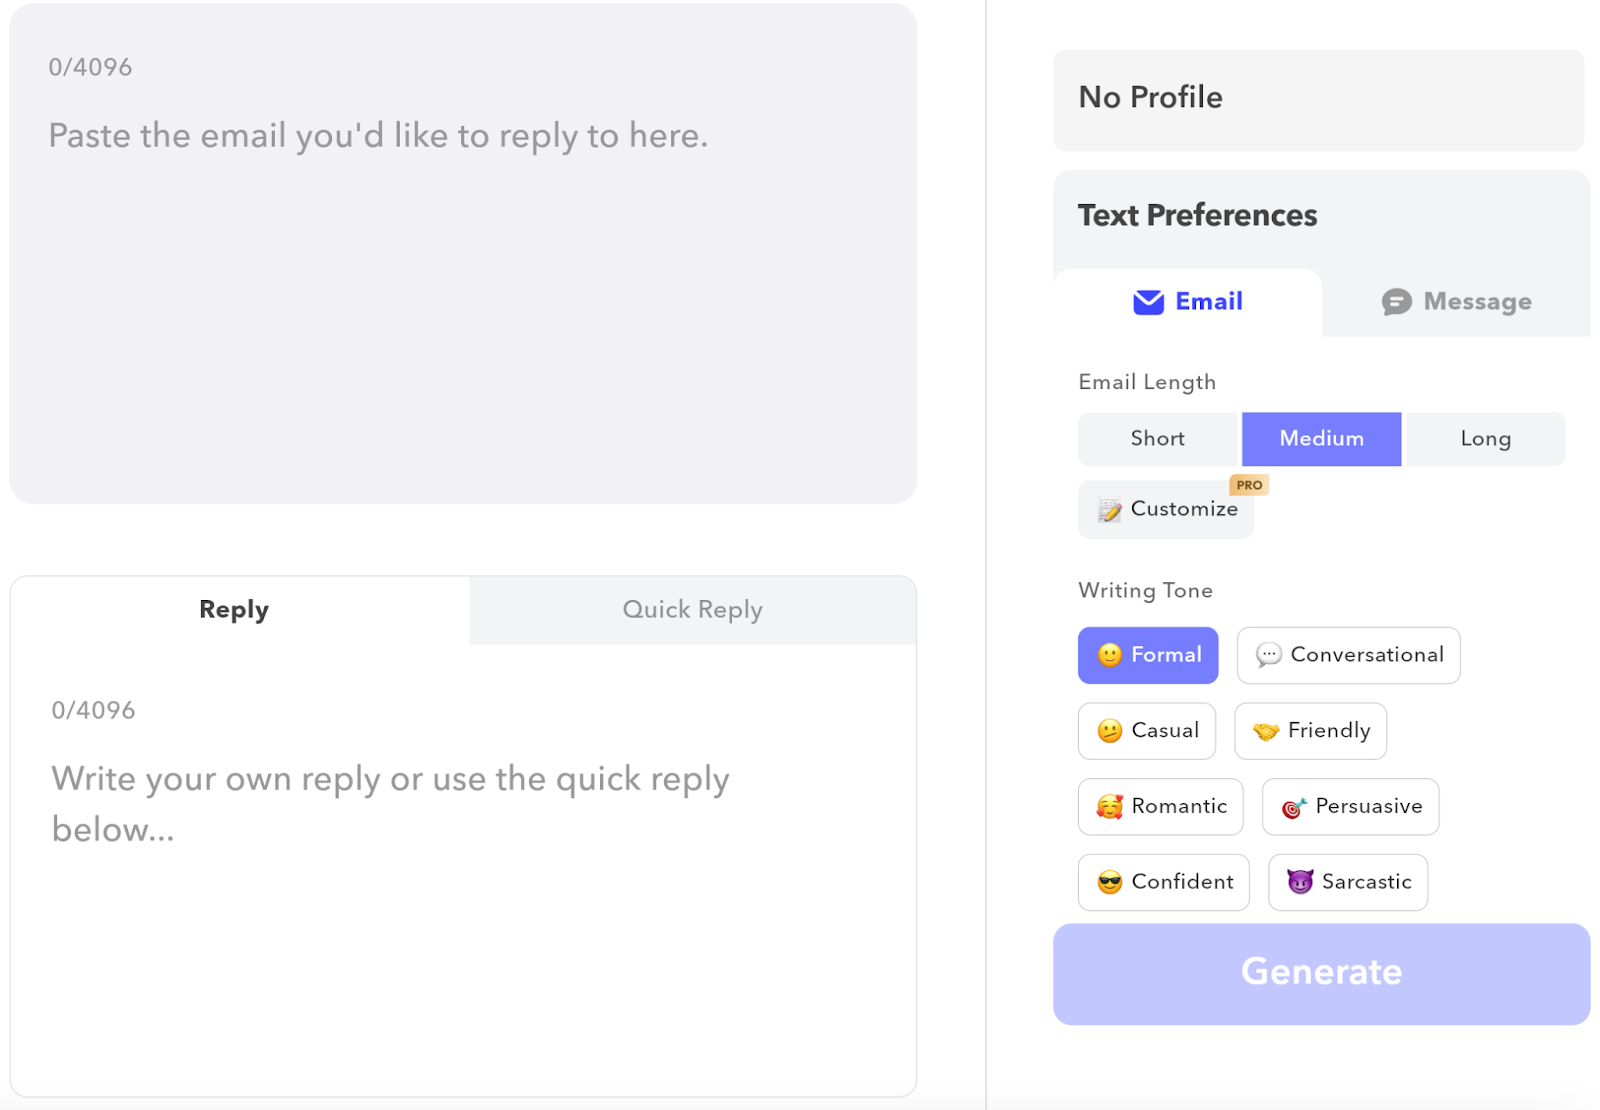Pick the Conversational writing tone
Screen dimensions: 1600x1110
1348,655
